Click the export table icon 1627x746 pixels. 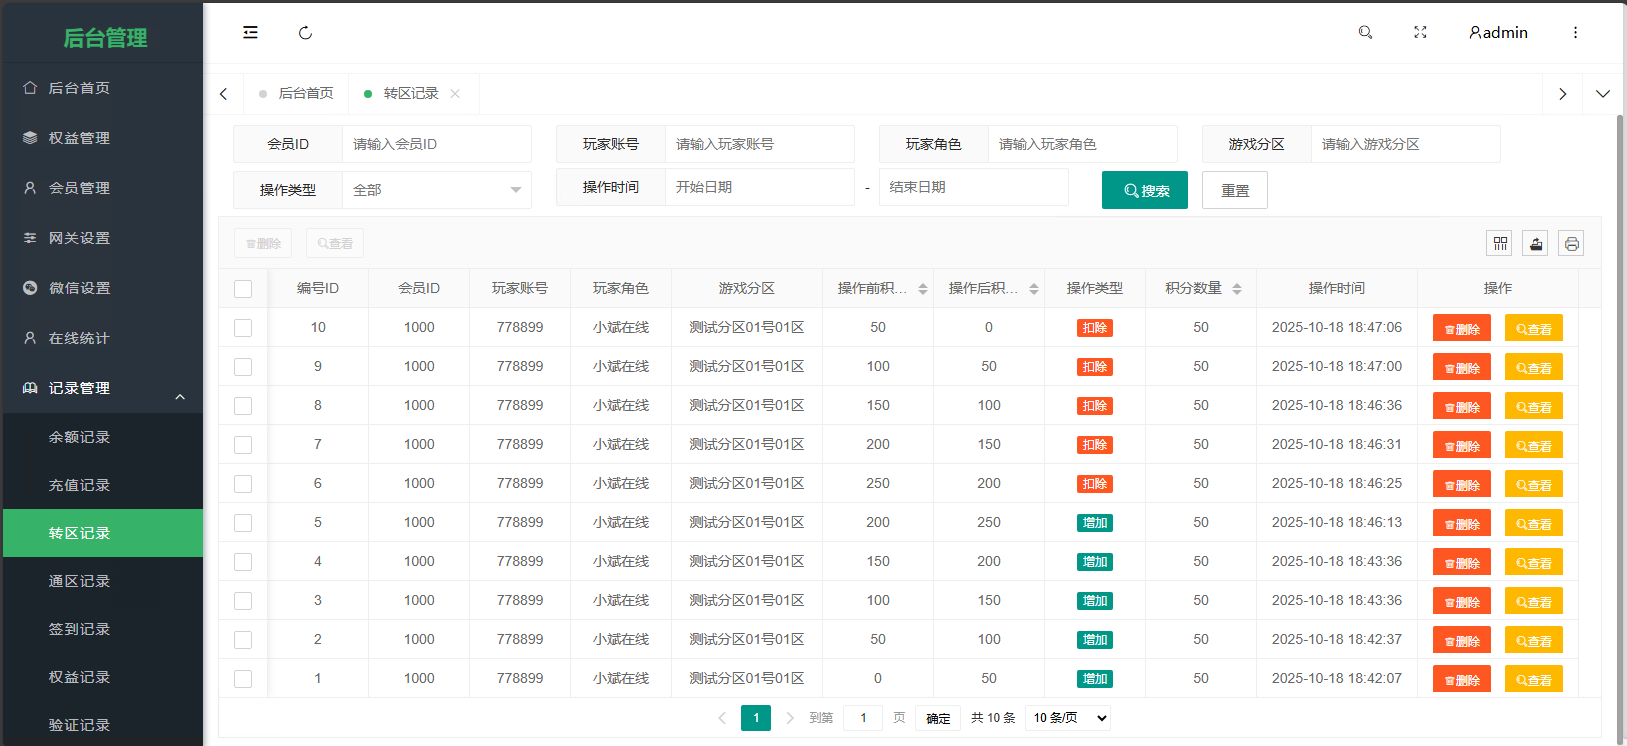click(1536, 243)
